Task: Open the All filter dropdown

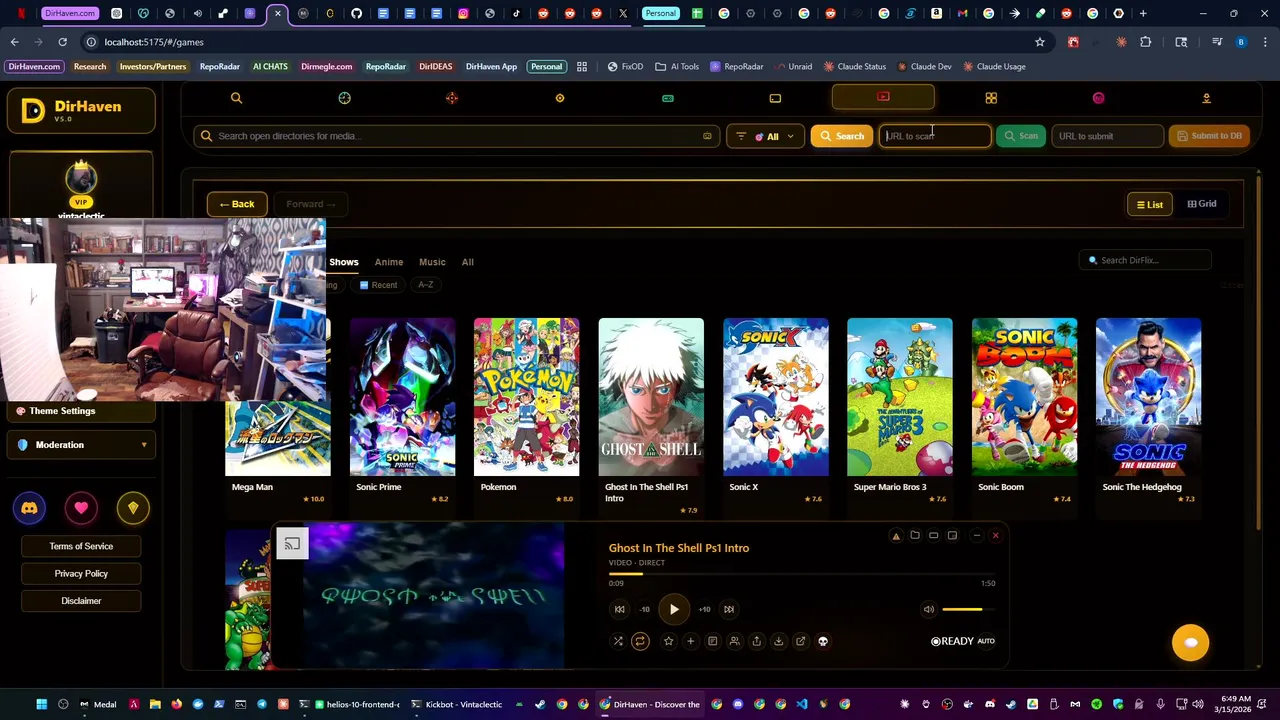Action: tap(765, 136)
